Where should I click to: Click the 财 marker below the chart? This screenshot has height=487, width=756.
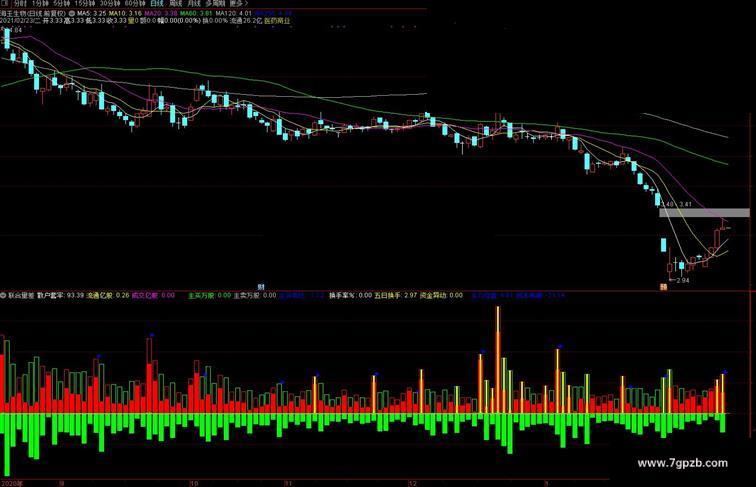(x=261, y=287)
